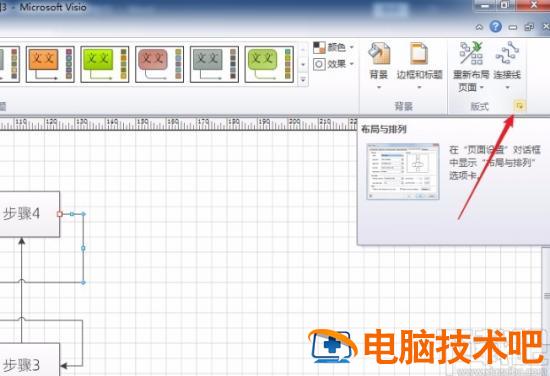Image resolution: width=550 pixels, height=376 pixels.
Task: Select the bright green theme thumbnail
Action: [105, 64]
